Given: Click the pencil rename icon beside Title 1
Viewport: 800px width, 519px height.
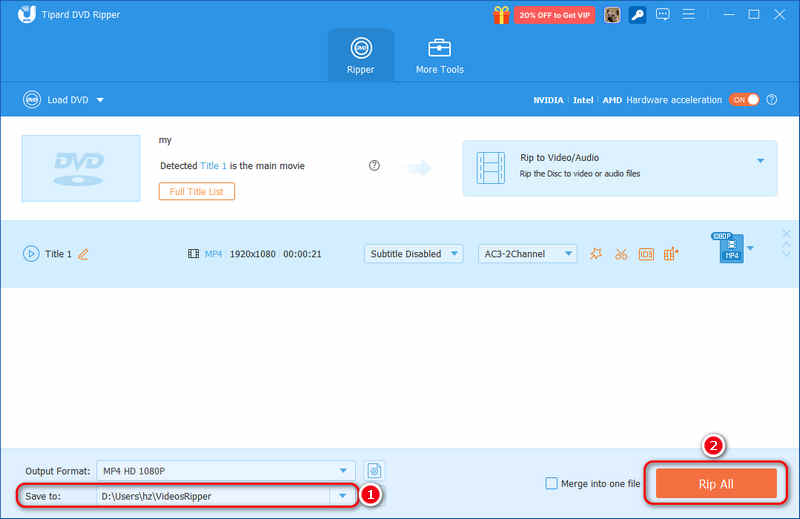Looking at the screenshot, I should click(83, 254).
